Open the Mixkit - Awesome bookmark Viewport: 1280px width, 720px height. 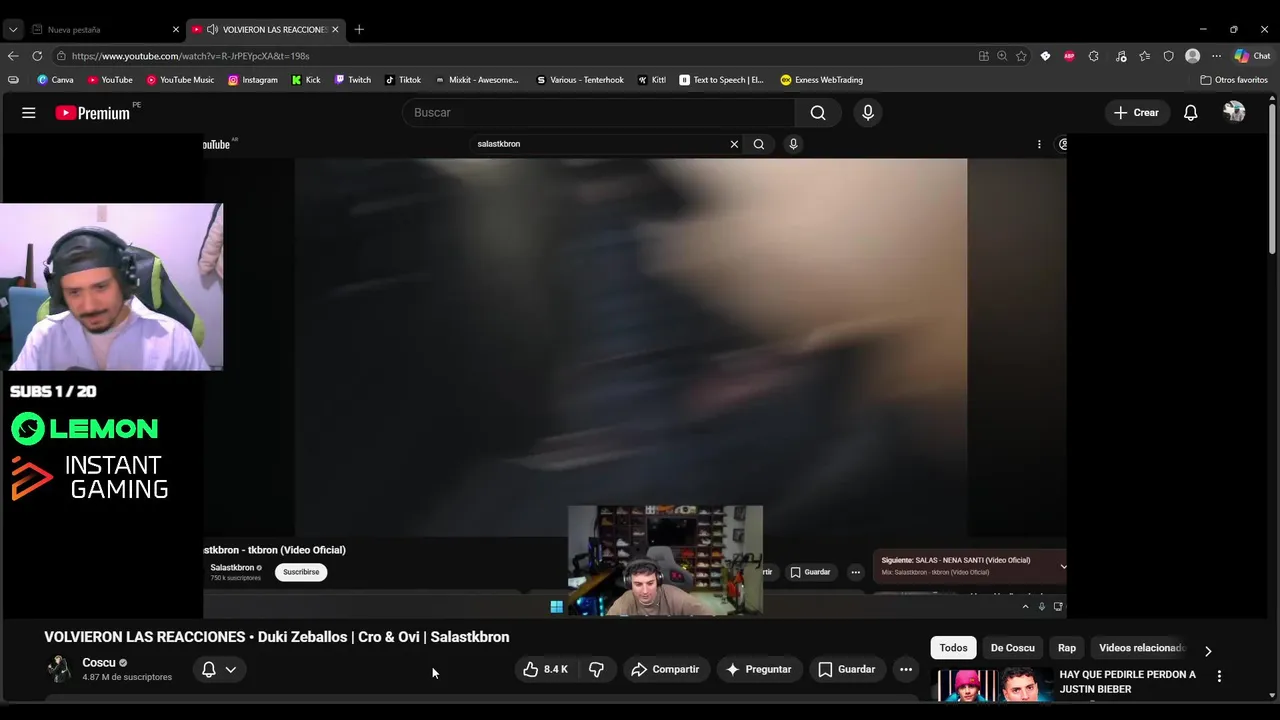point(477,80)
